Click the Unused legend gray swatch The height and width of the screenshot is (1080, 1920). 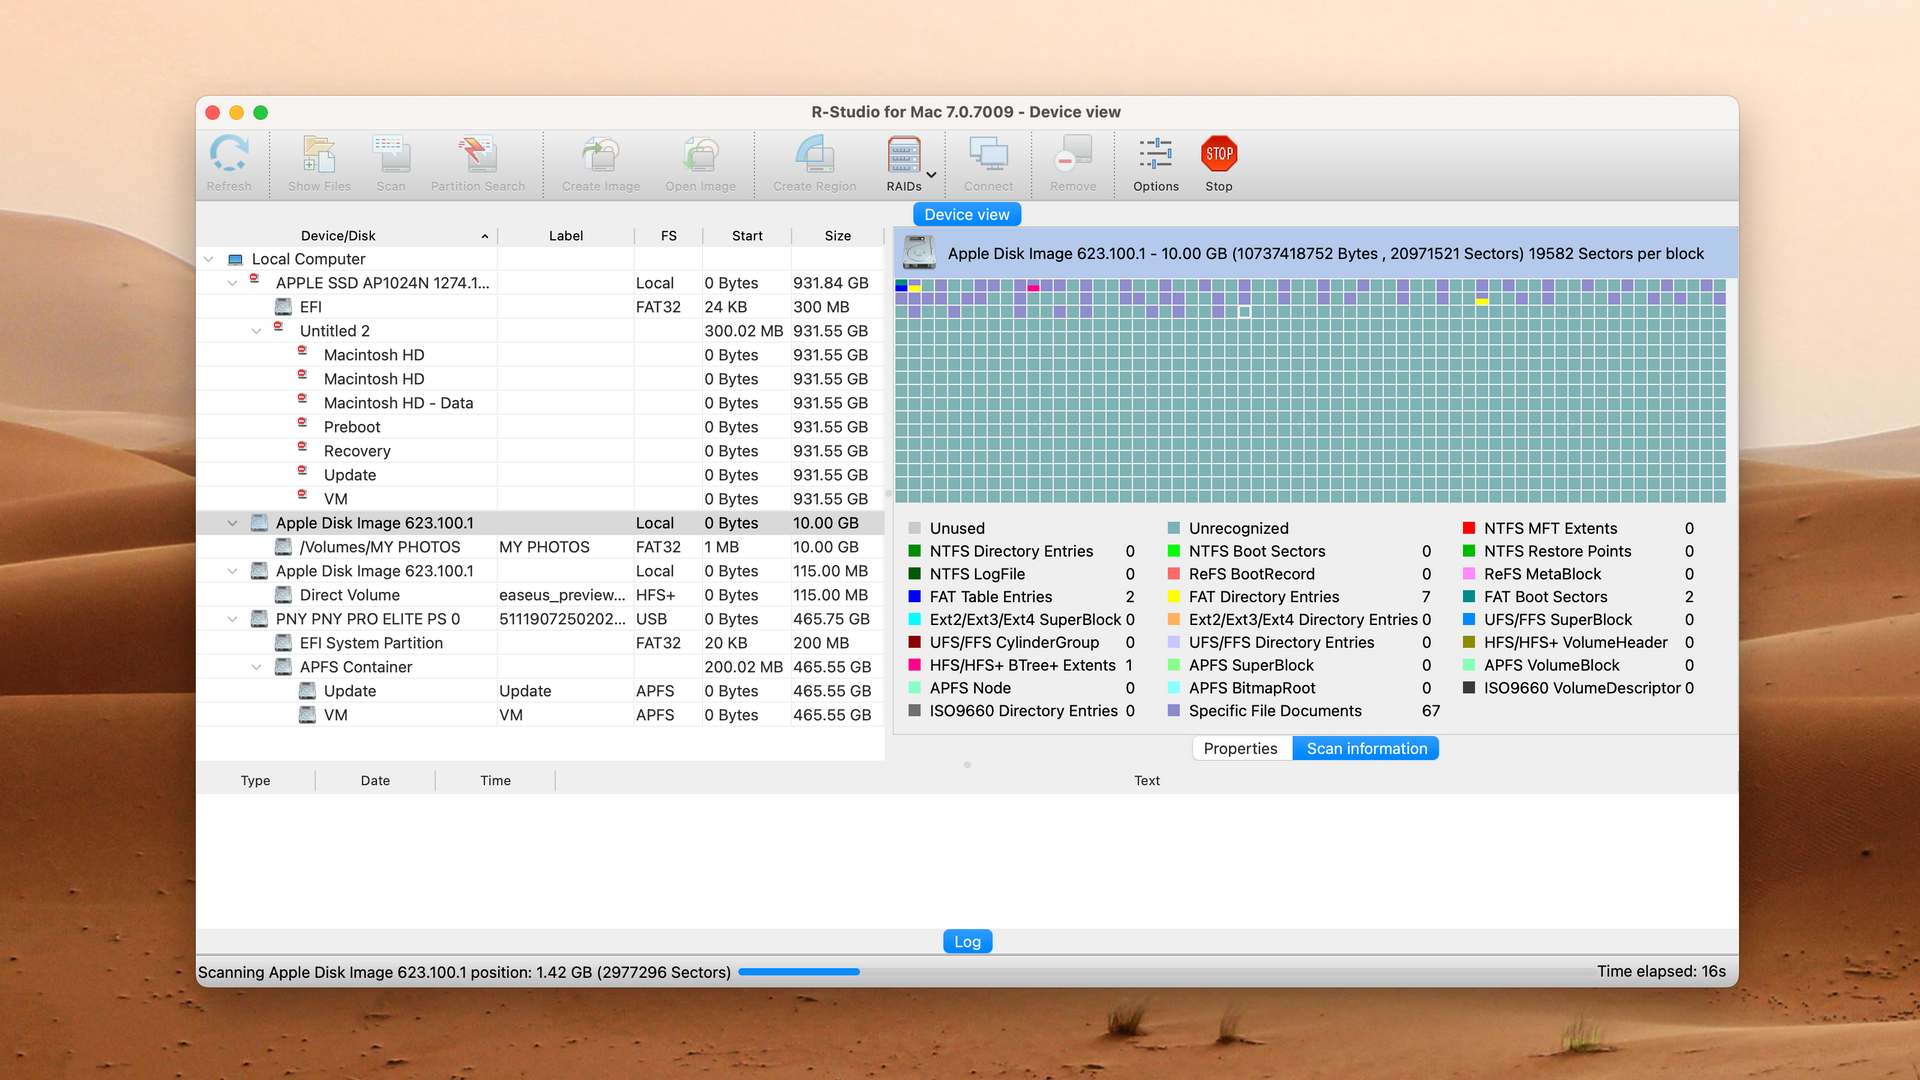pos(914,528)
